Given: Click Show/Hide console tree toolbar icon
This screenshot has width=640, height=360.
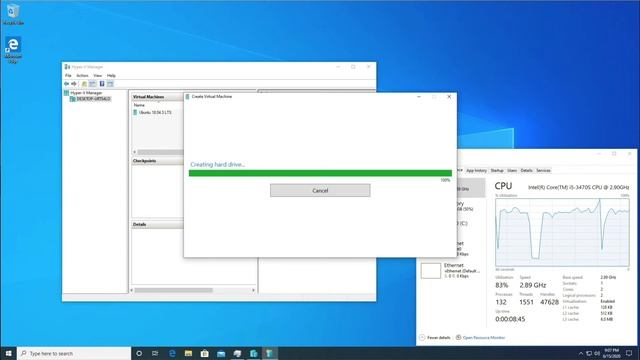Looking at the screenshot, I should tap(93, 84).
